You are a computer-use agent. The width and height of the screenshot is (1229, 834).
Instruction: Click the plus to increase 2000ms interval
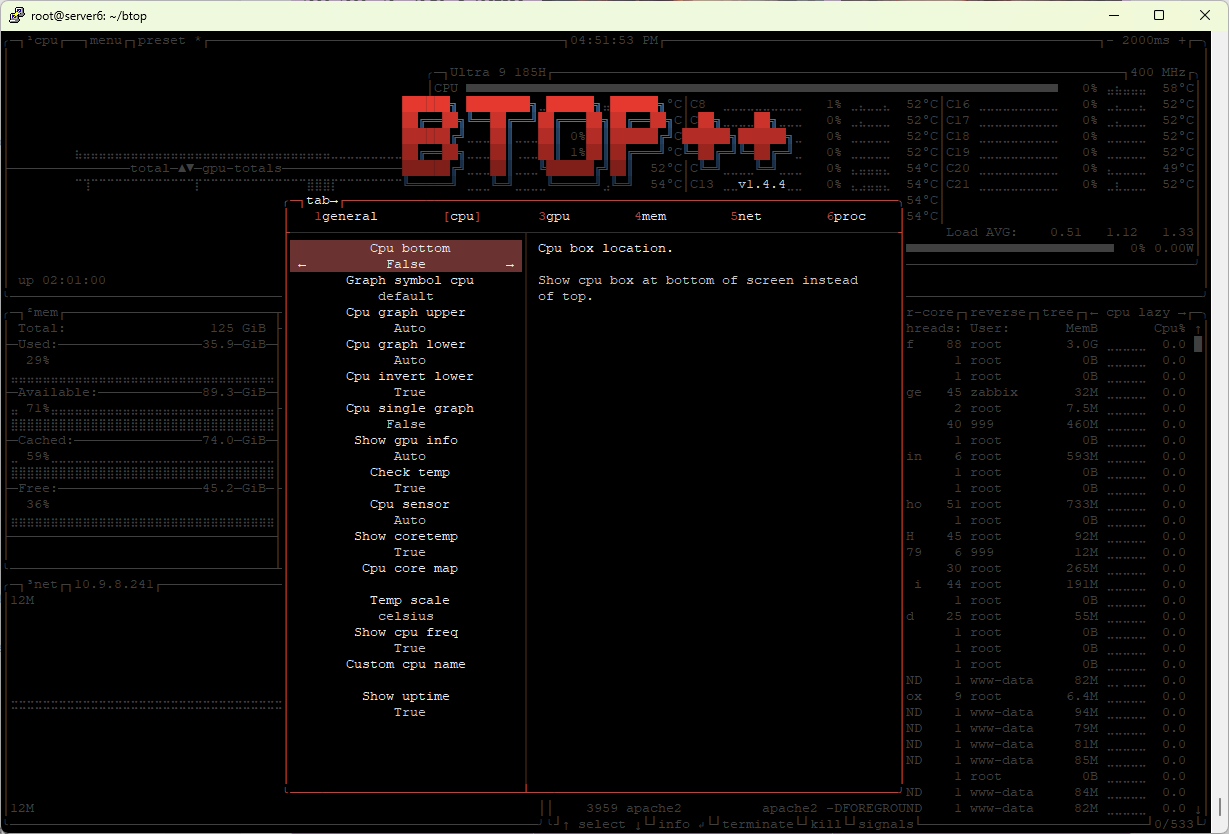(1182, 41)
